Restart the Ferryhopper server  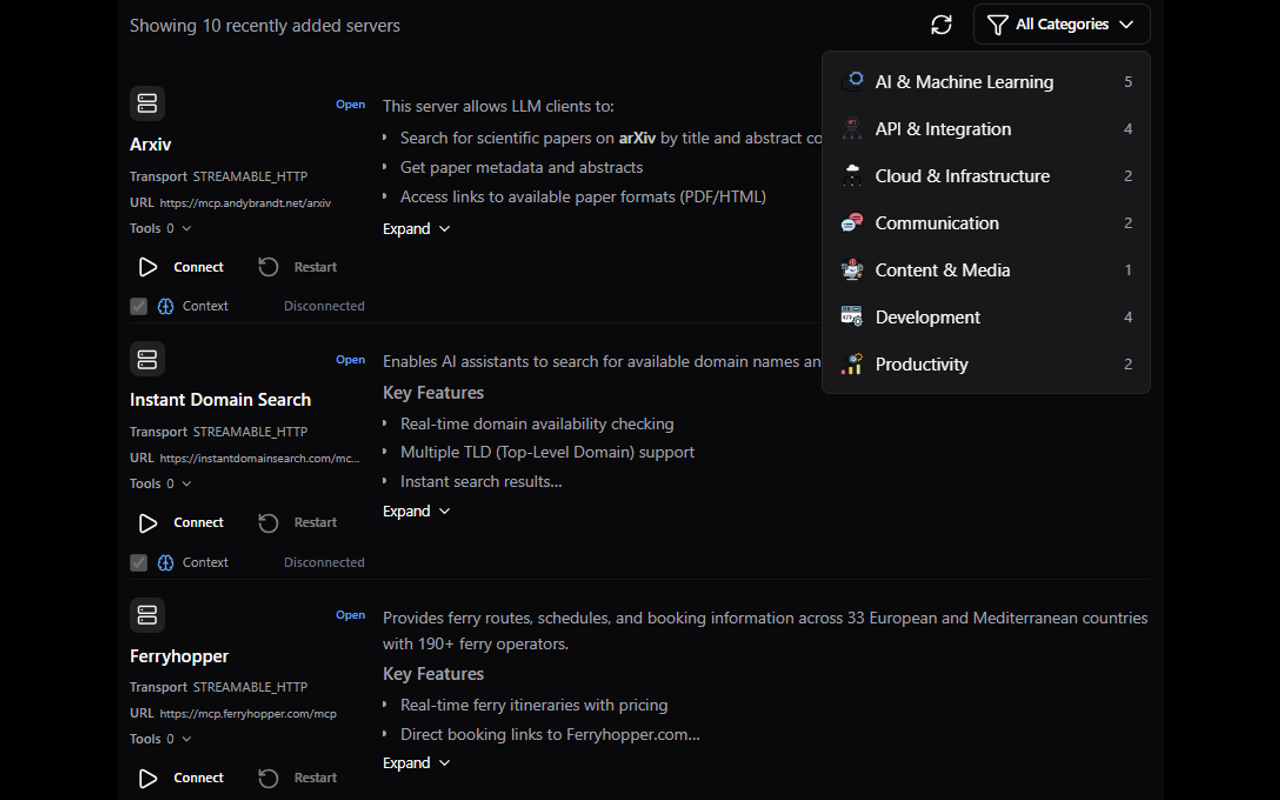pos(298,777)
